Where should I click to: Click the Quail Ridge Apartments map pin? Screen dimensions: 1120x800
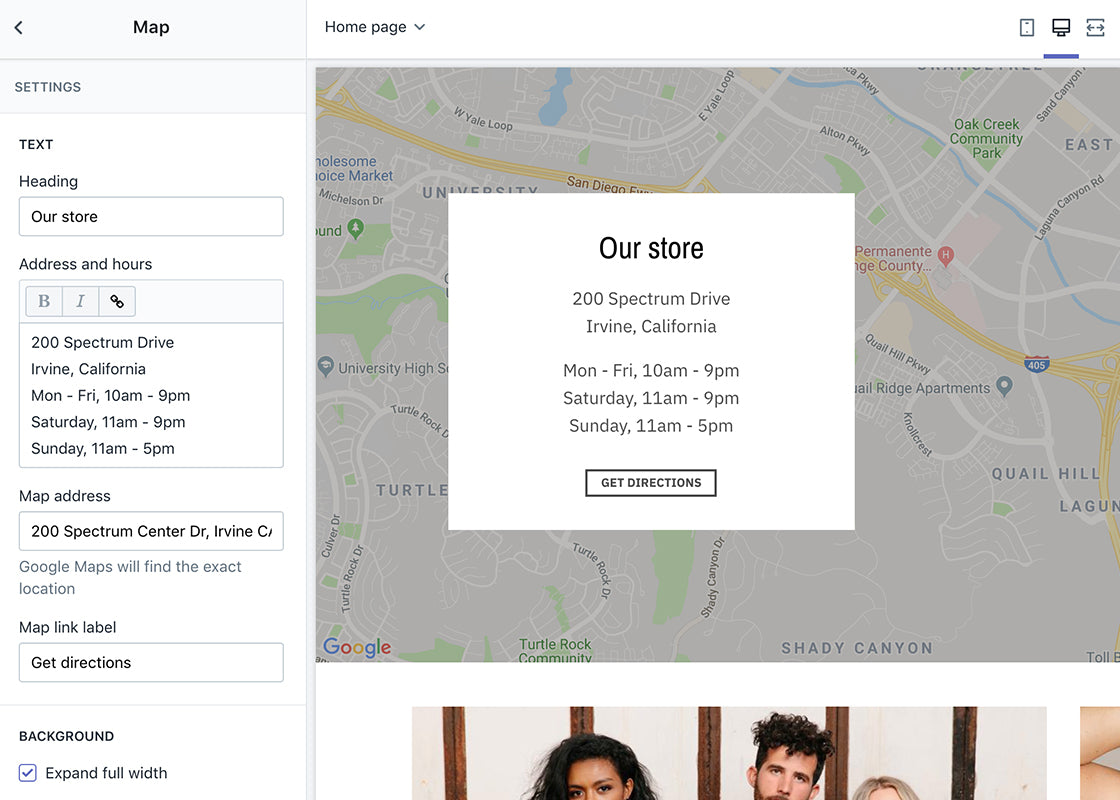[x=1004, y=386]
